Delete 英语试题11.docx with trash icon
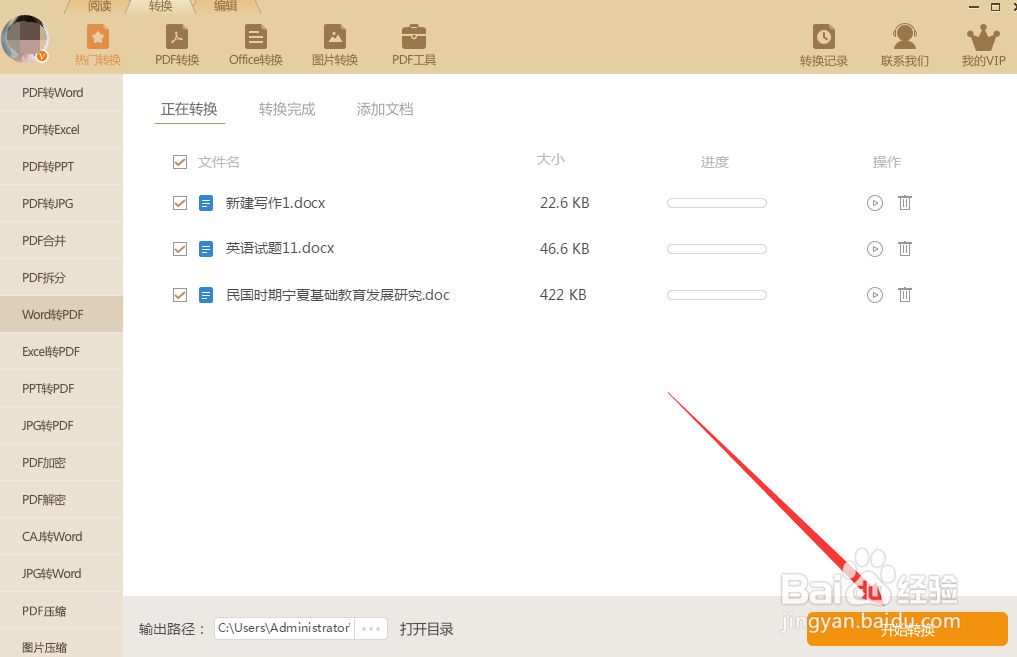This screenshot has height=657, width=1017. tap(904, 248)
